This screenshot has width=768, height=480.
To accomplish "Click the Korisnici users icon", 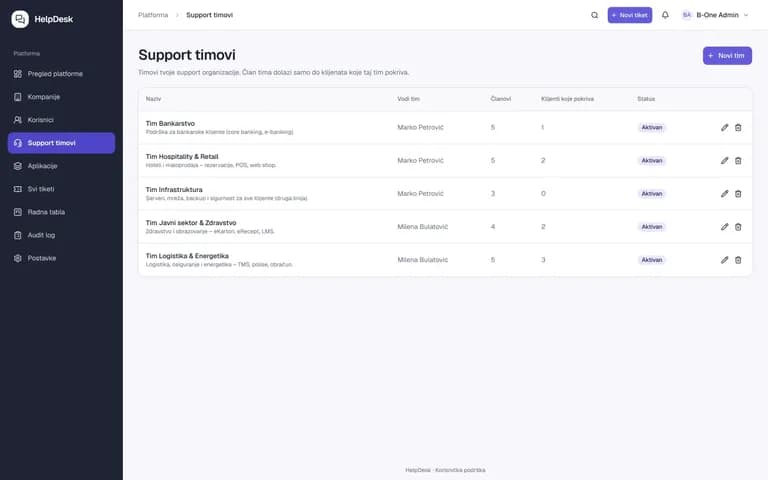I will pos(18,120).
